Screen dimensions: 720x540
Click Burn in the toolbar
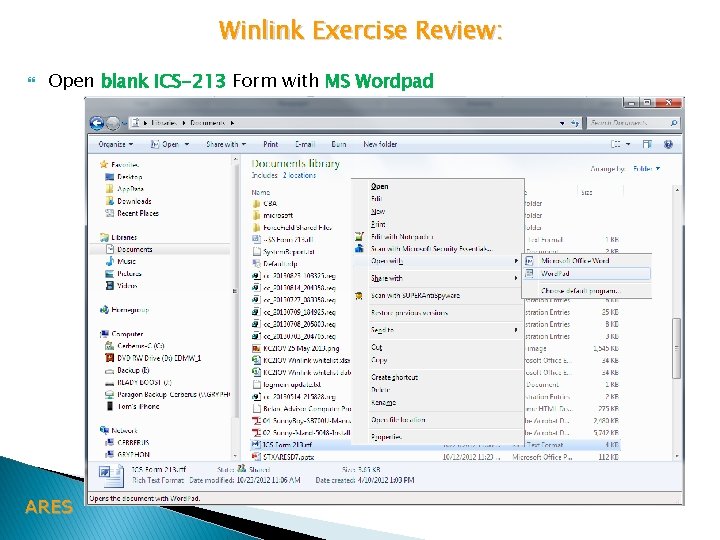pyautogui.click(x=338, y=144)
